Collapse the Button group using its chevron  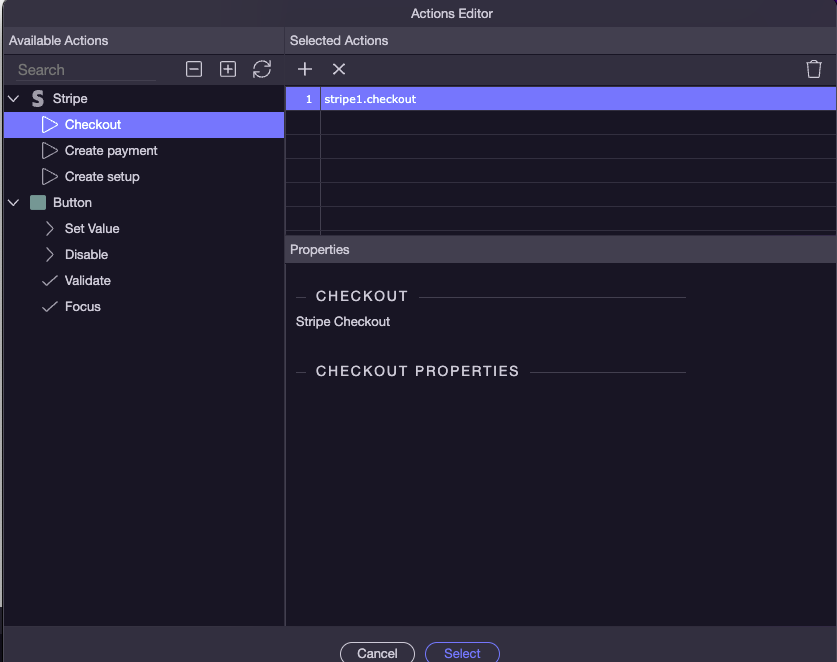coord(13,202)
